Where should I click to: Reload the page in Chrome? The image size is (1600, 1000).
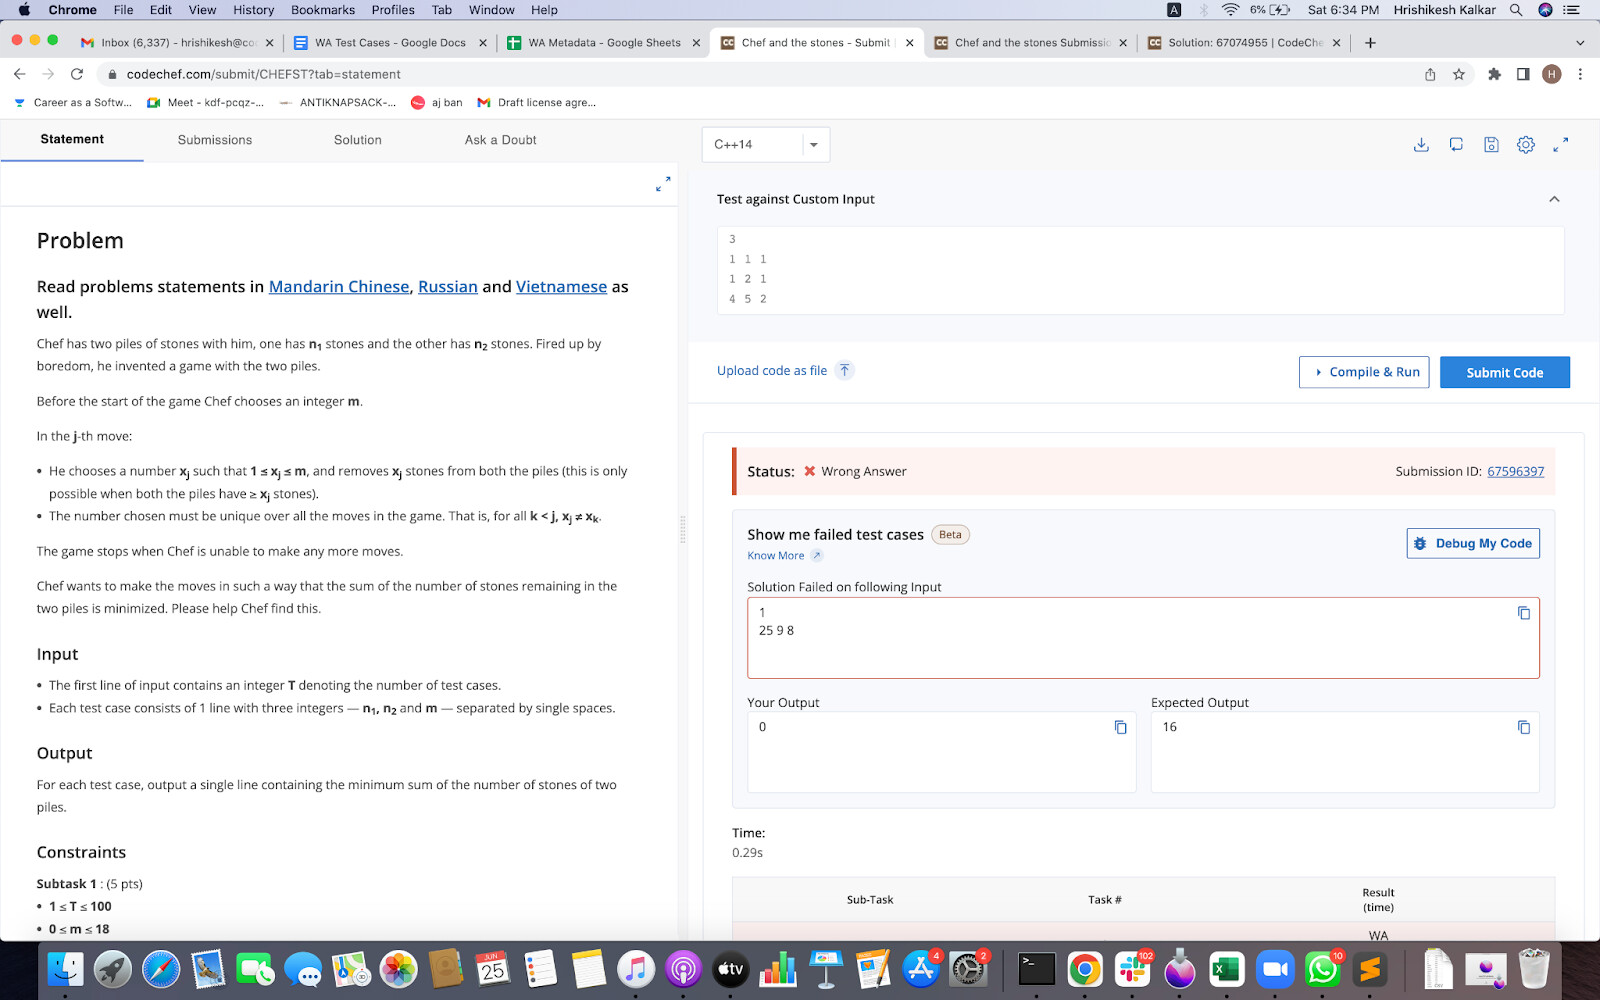(x=77, y=74)
